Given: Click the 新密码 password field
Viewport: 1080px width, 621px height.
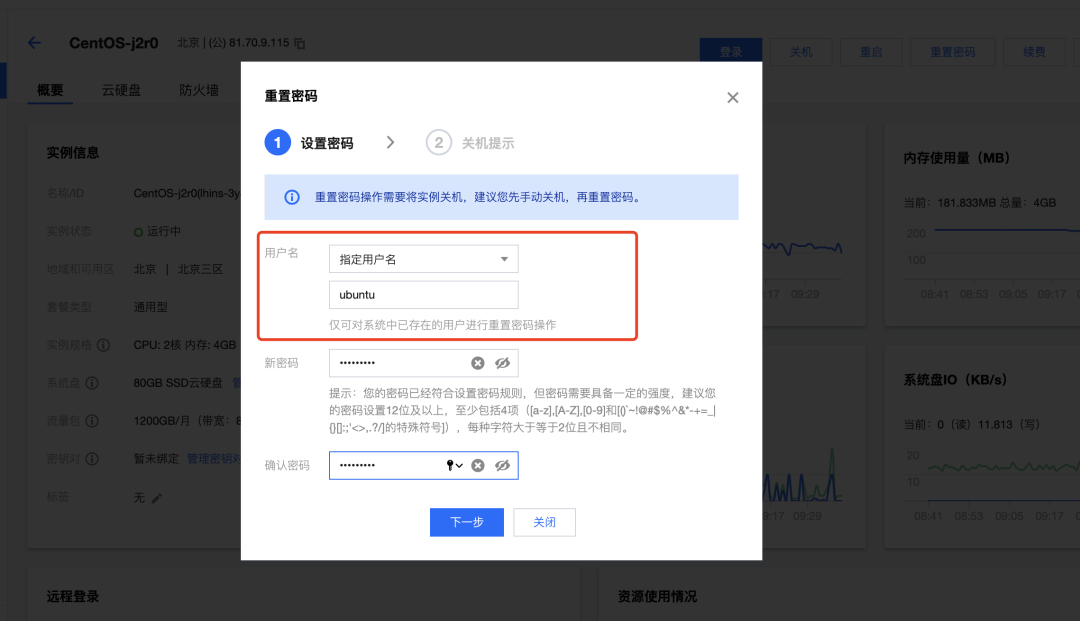Looking at the screenshot, I should [424, 363].
